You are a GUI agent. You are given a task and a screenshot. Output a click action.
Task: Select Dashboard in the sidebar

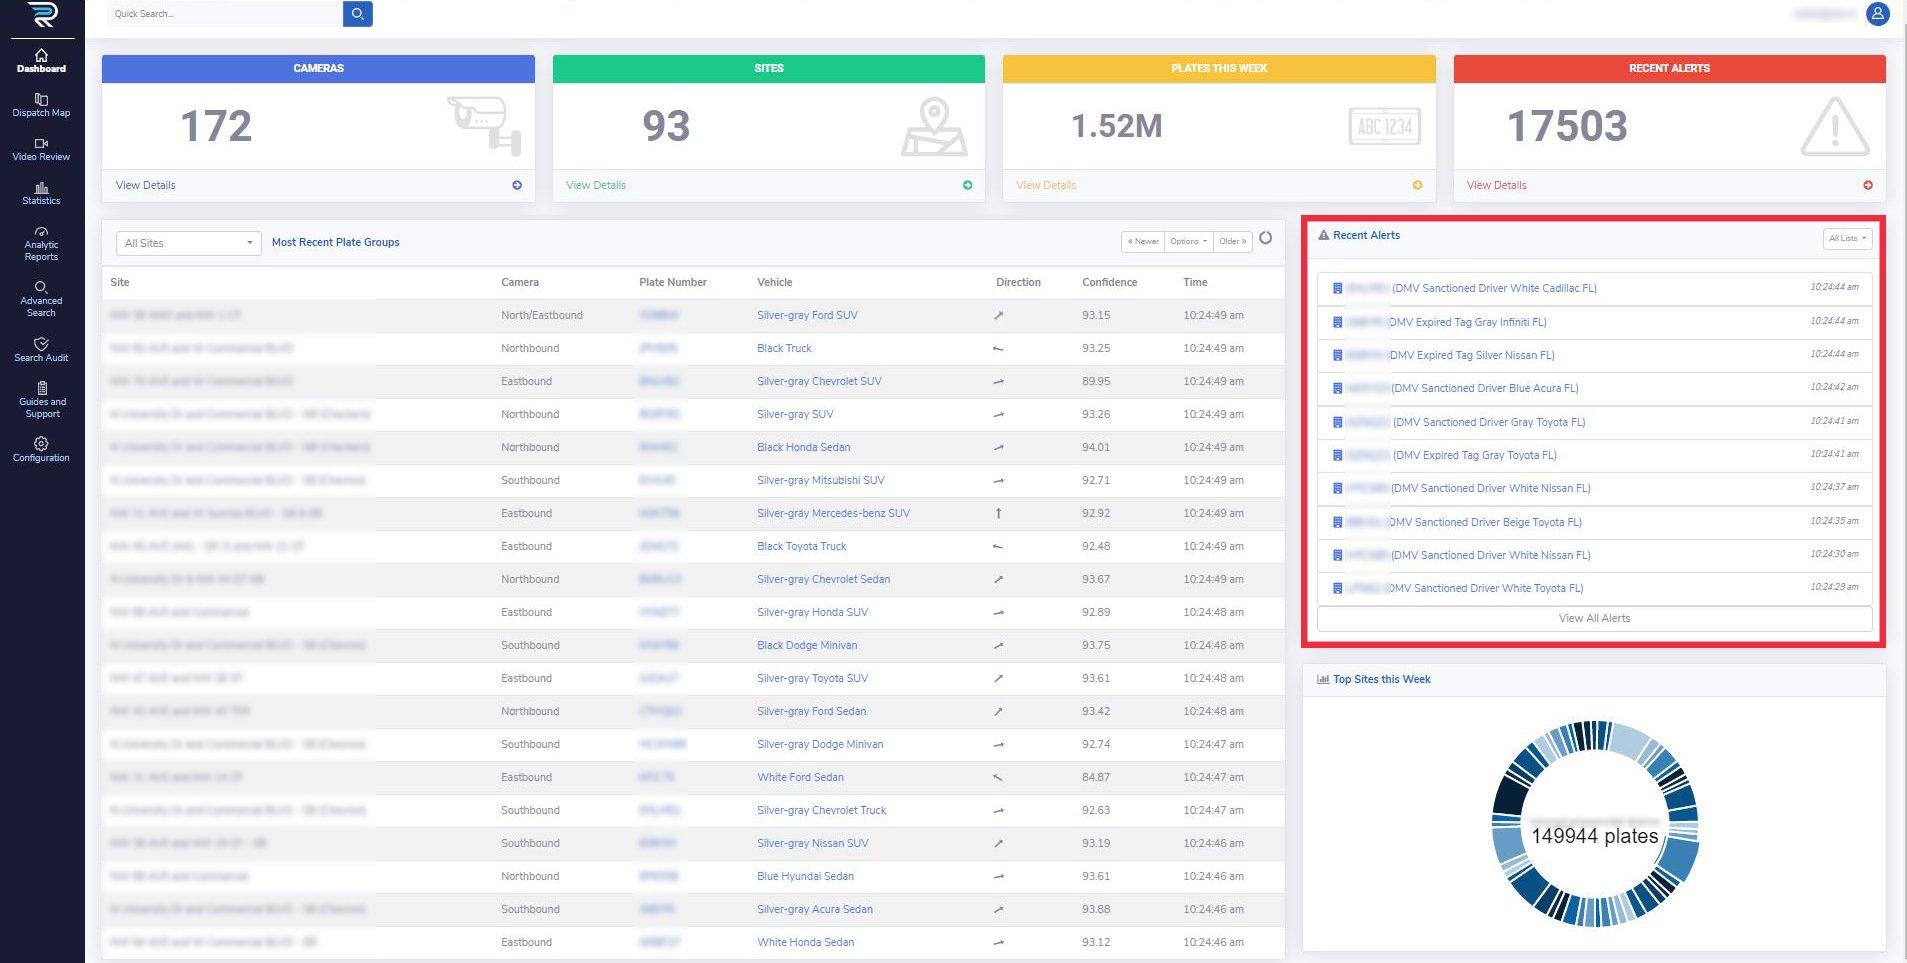coord(41,61)
